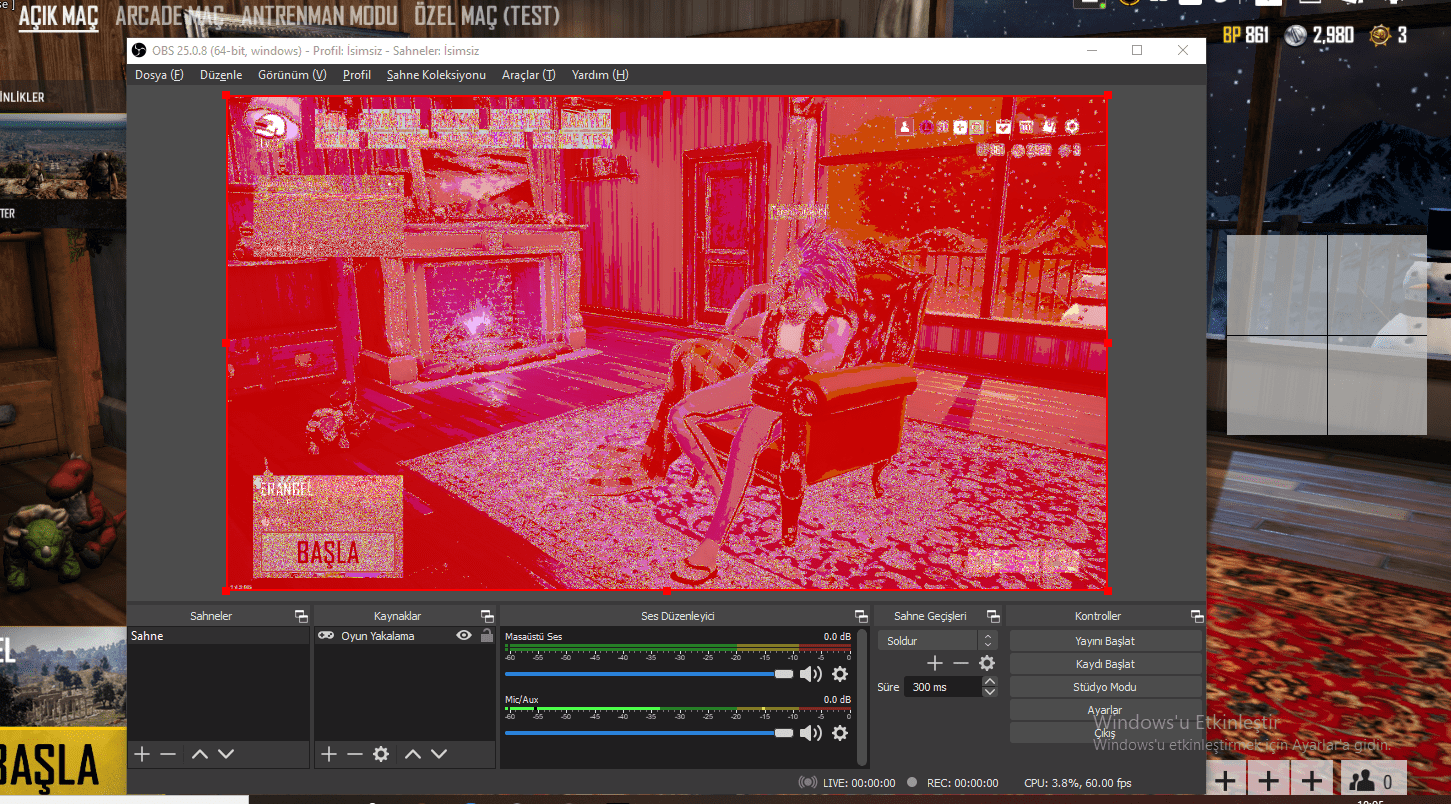The width and height of the screenshot is (1451, 804).
Task: Click the Süre 300 ms input field
Action: 944,687
